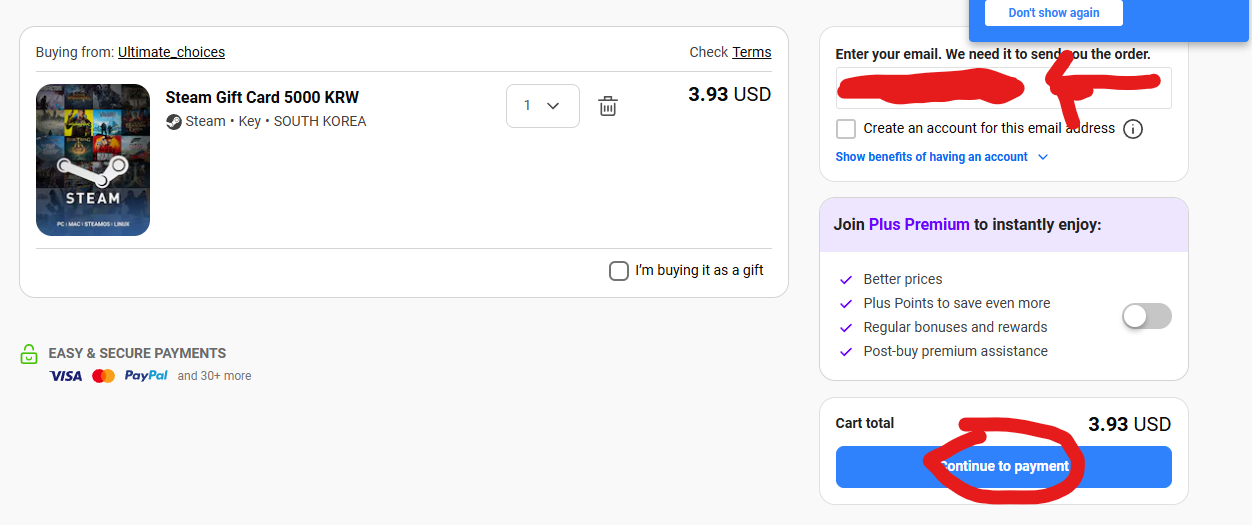The image size is (1252, 525).
Task: Check "I'm buying it as a gift"
Action: (x=619, y=271)
